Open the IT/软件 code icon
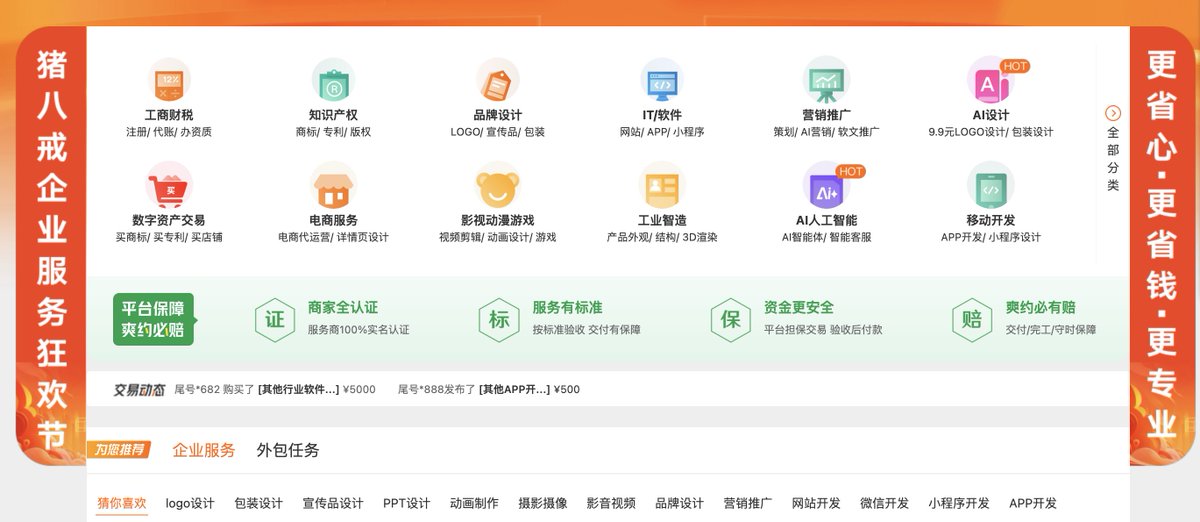The image size is (1200, 522). tap(661, 81)
